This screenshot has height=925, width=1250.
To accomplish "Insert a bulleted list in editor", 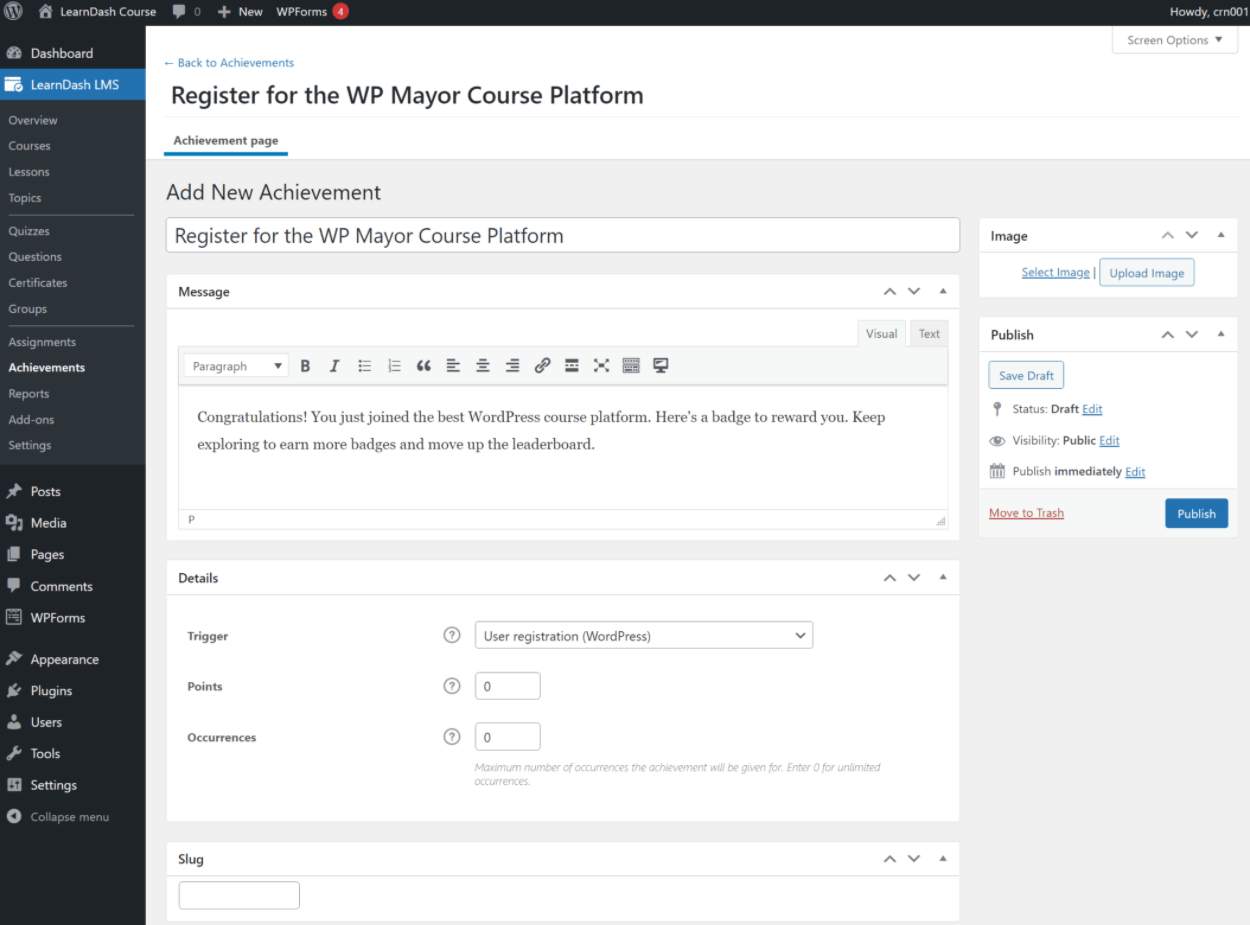I will tap(365, 366).
